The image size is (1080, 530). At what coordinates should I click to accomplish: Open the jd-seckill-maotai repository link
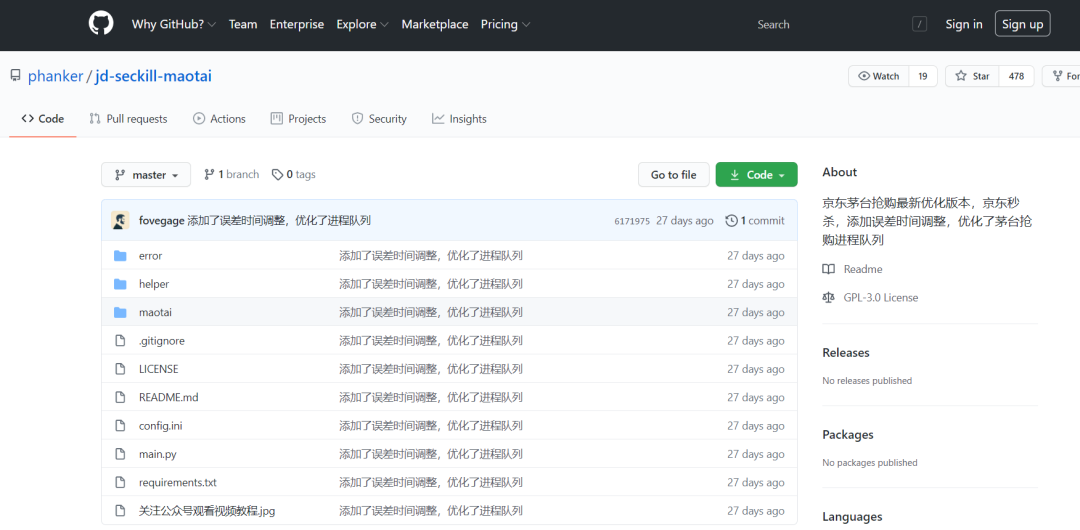(153, 76)
